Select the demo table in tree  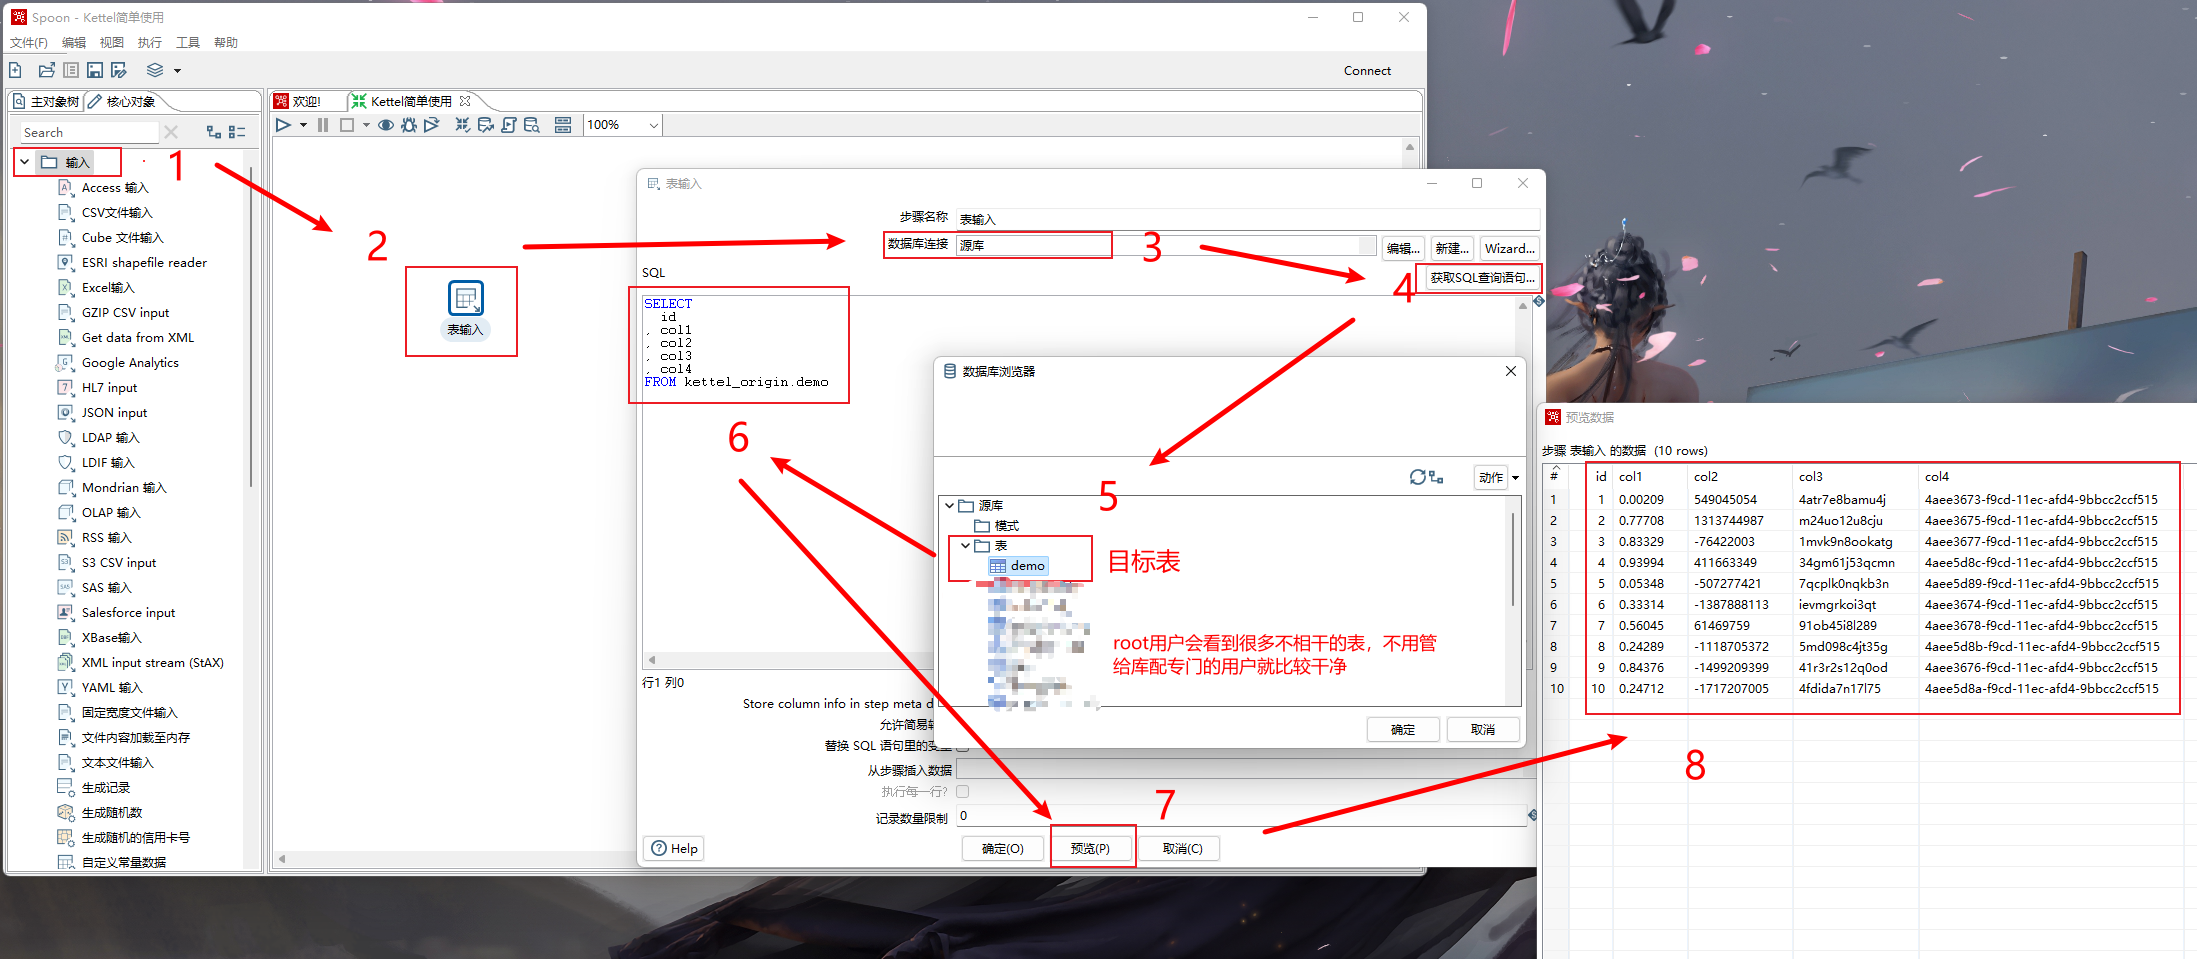[1027, 566]
